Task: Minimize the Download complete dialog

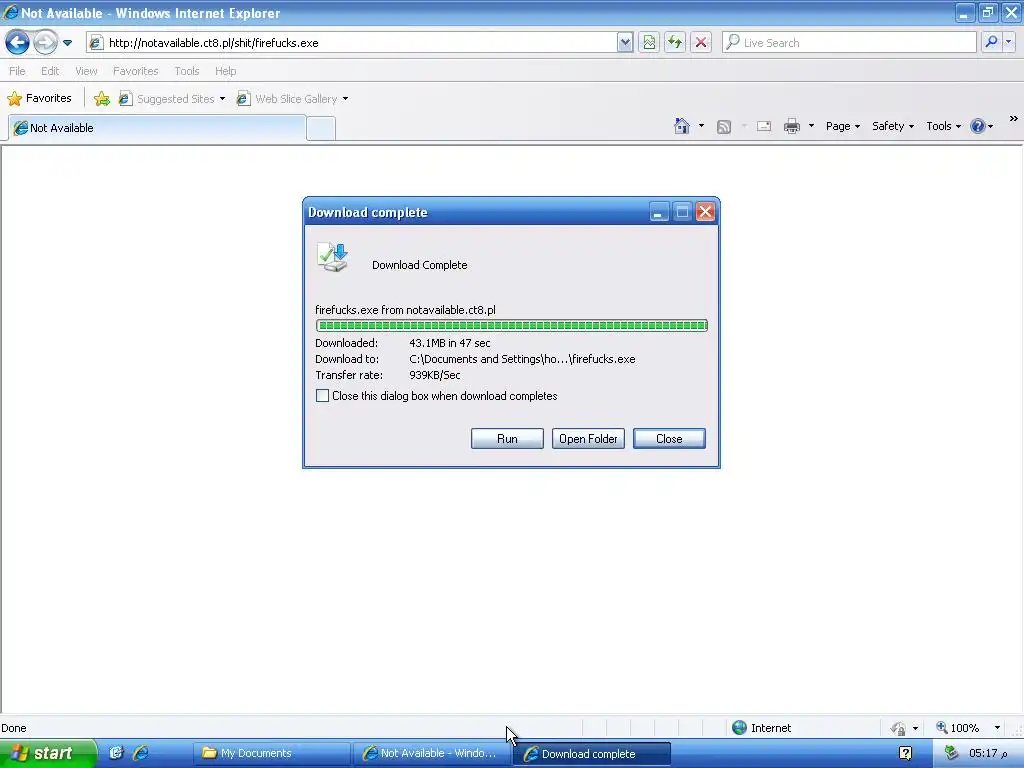Action: tap(659, 212)
